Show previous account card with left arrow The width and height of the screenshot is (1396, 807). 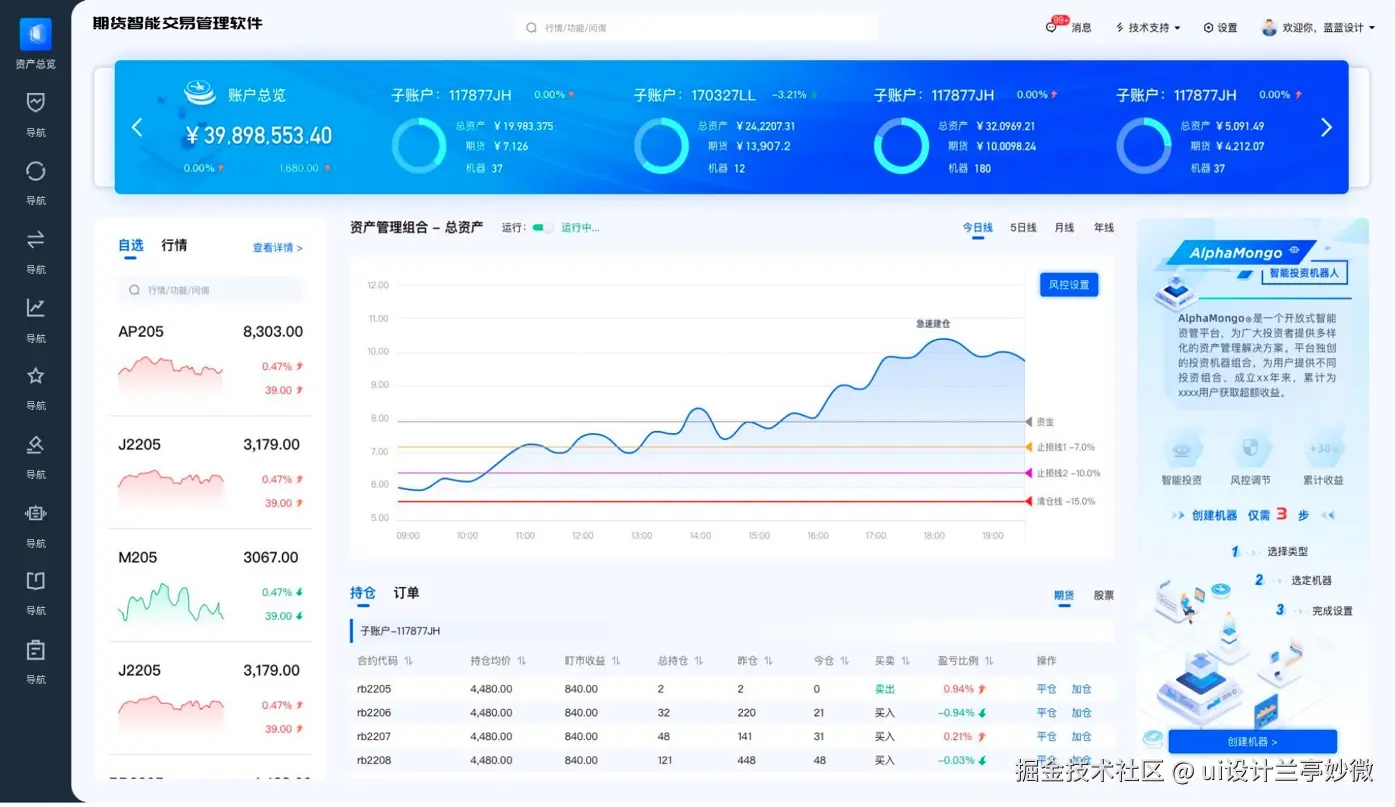(137, 127)
